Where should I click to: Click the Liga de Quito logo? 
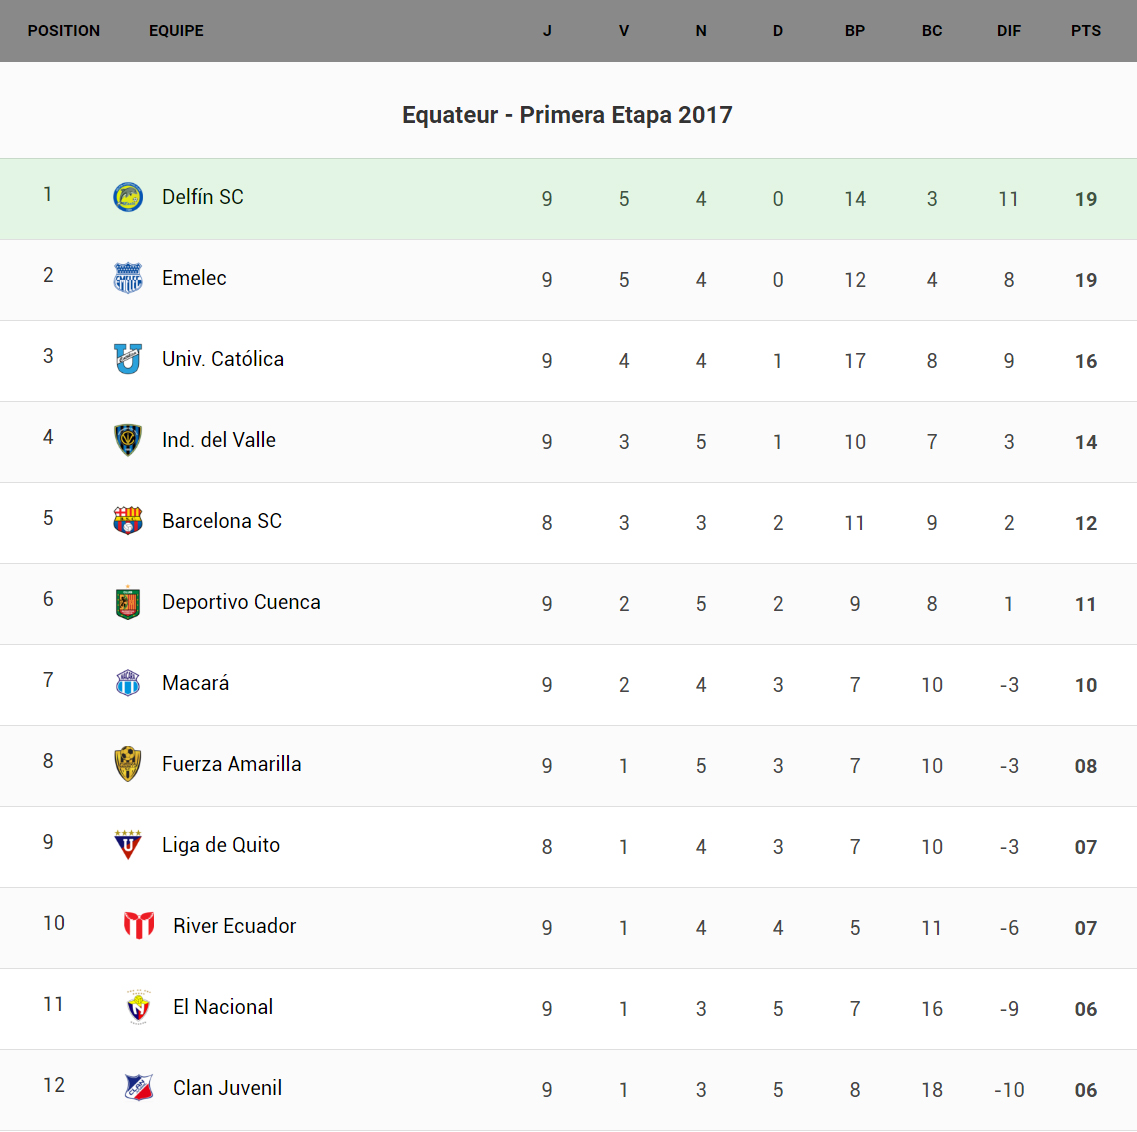point(128,845)
